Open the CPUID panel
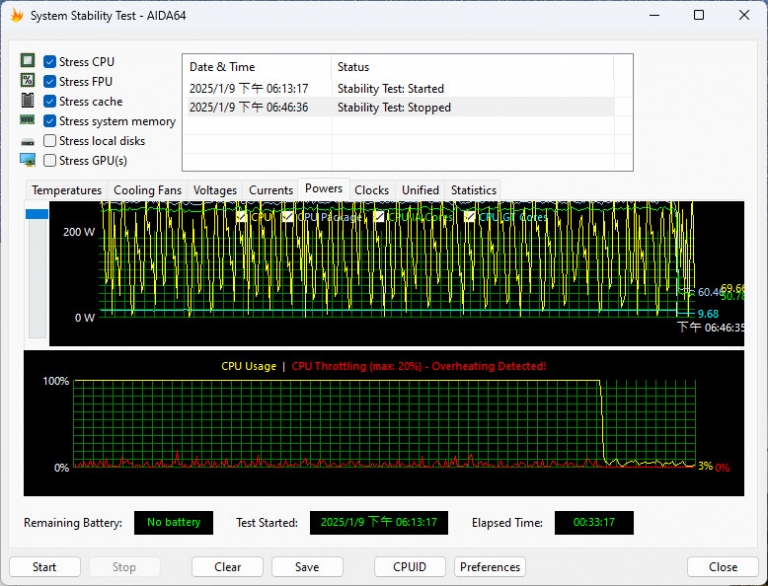The width and height of the screenshot is (768, 586). 410,567
